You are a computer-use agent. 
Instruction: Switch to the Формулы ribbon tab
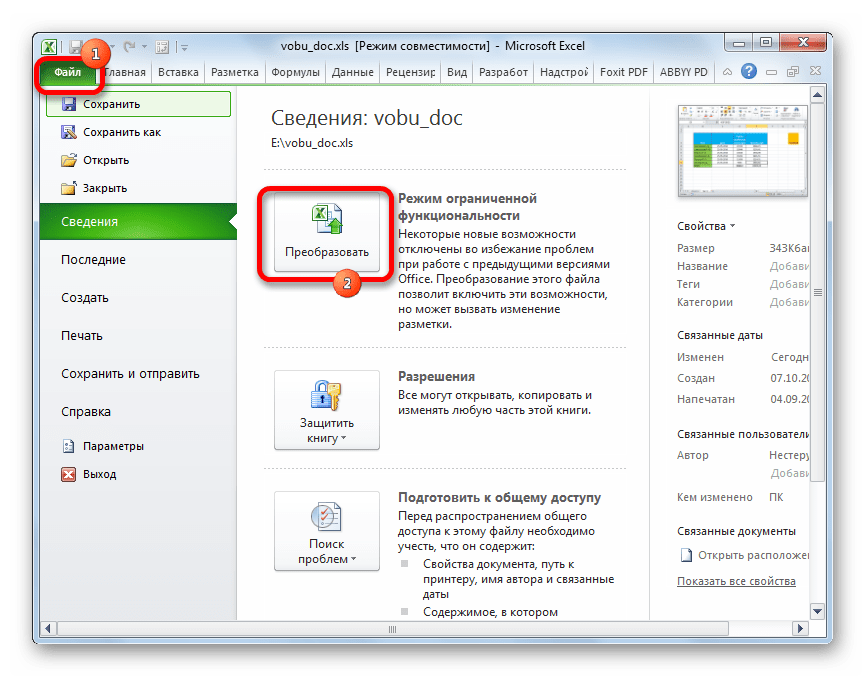click(x=295, y=72)
